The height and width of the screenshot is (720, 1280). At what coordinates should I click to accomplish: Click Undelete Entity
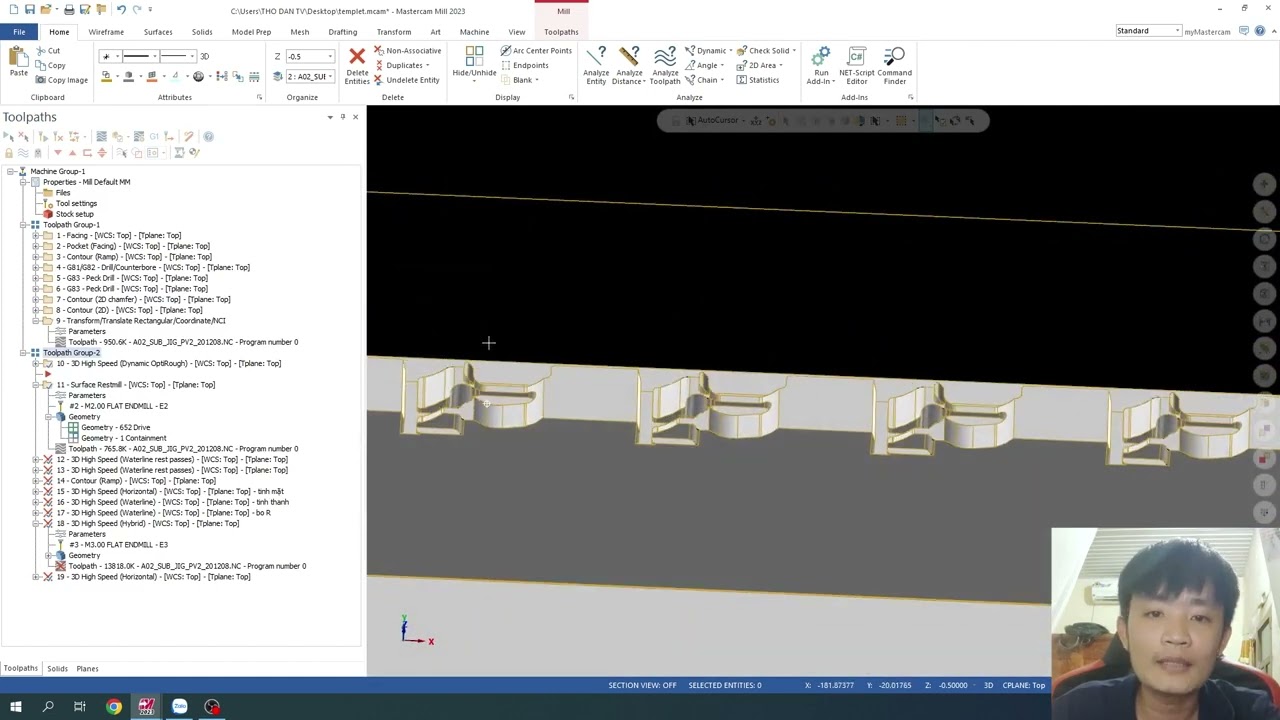[407, 80]
